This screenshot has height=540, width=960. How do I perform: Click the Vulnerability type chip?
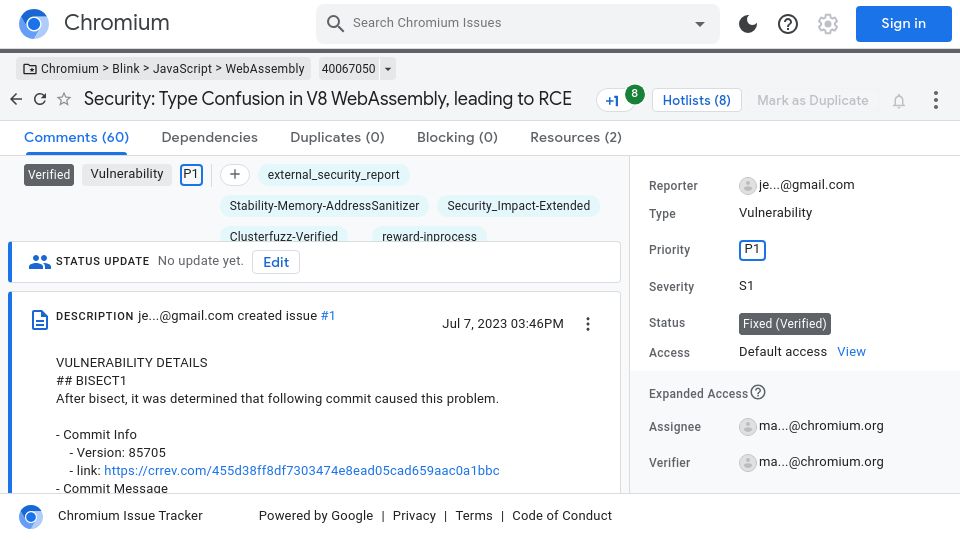point(127,174)
